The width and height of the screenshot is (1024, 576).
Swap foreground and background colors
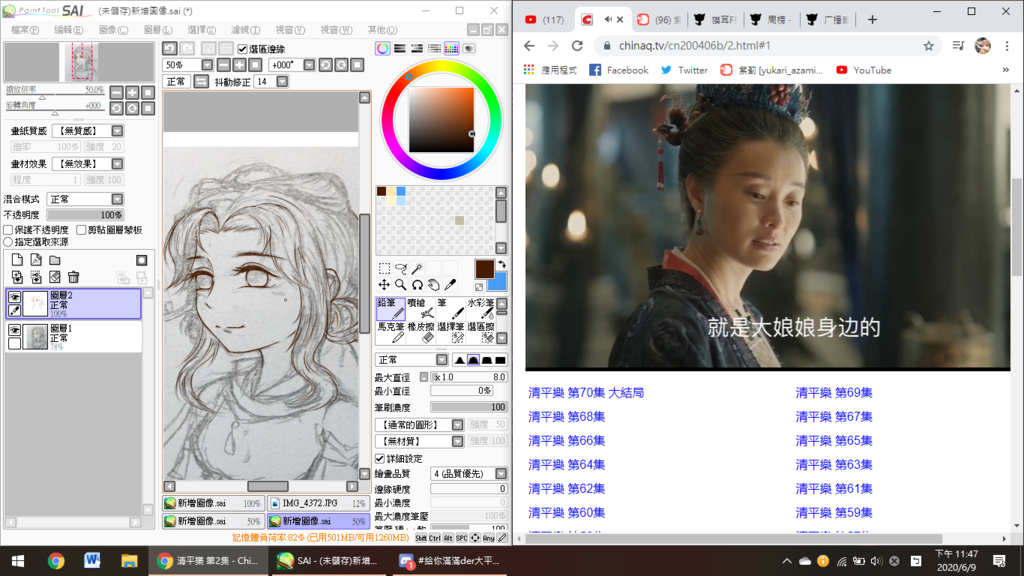[502, 264]
